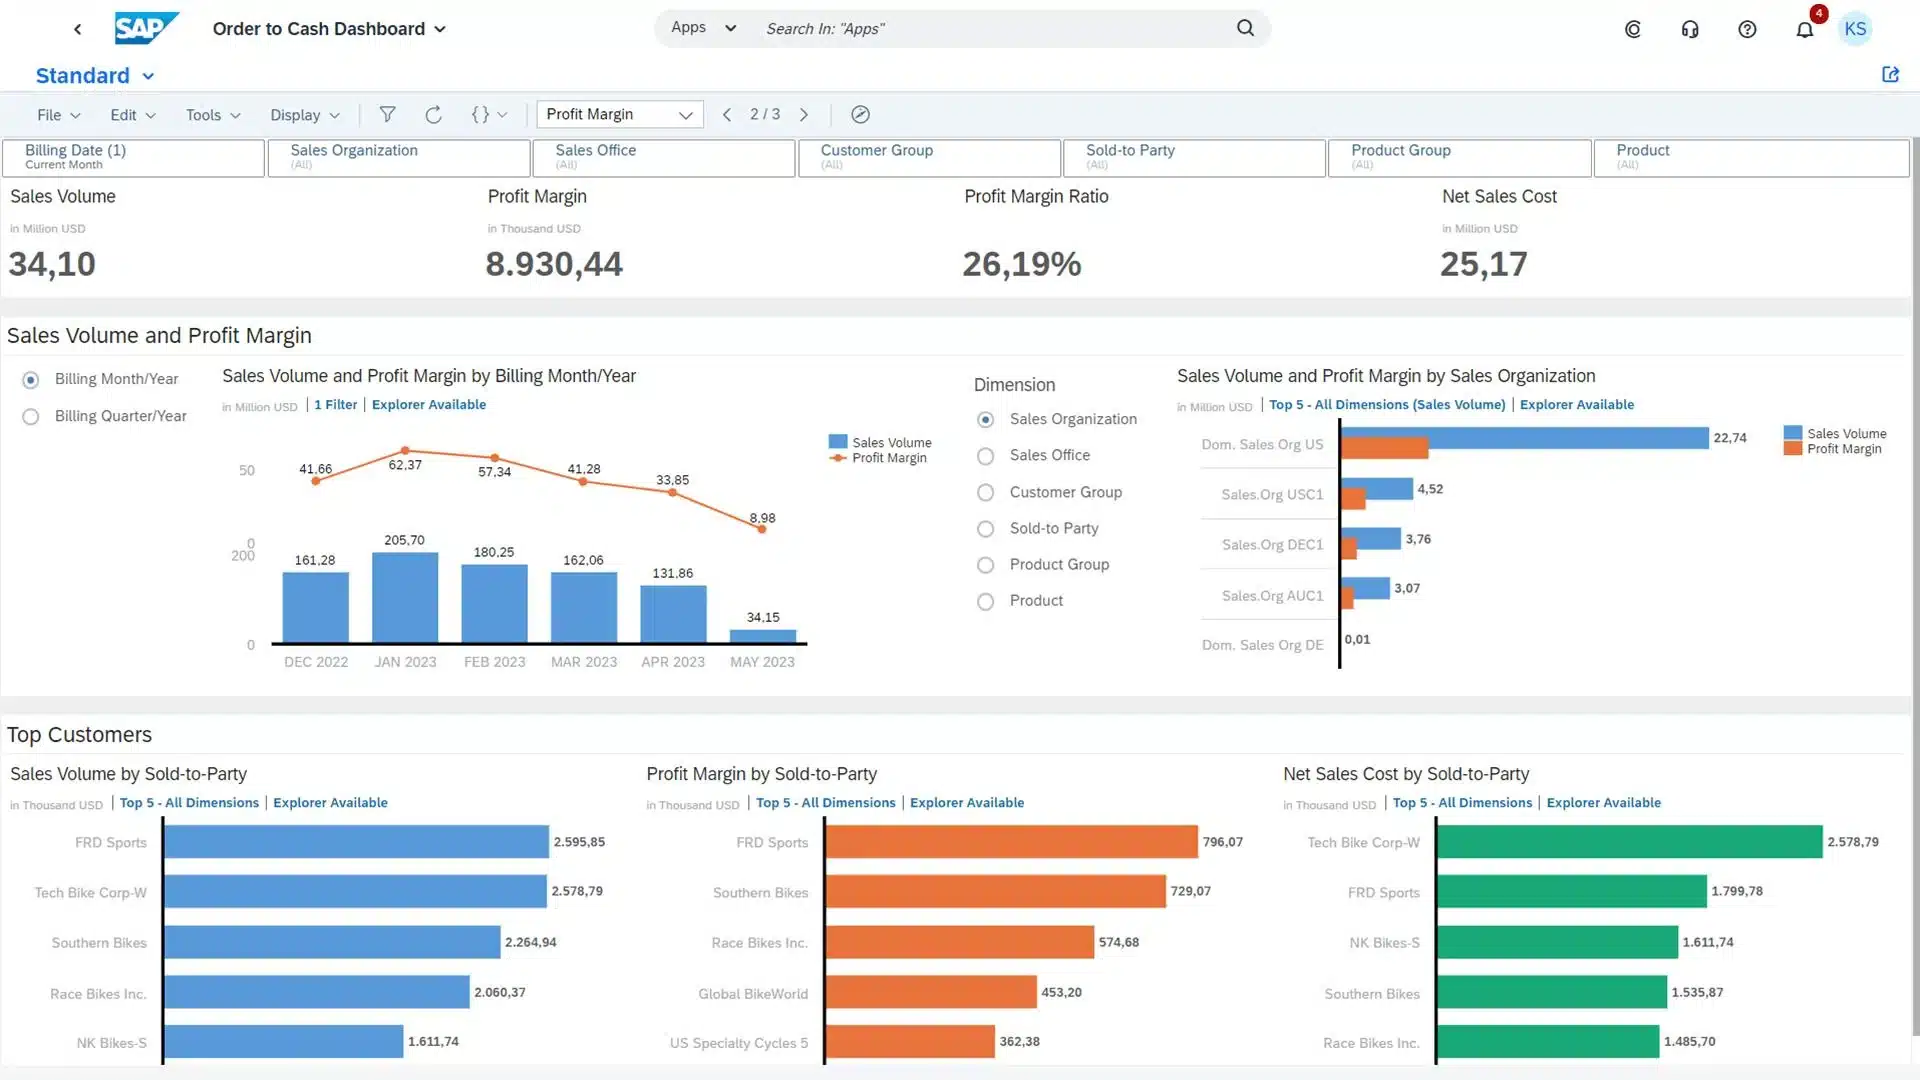Image resolution: width=1920 pixels, height=1080 pixels.
Task: Click the Display menu item
Action: [x=302, y=115]
